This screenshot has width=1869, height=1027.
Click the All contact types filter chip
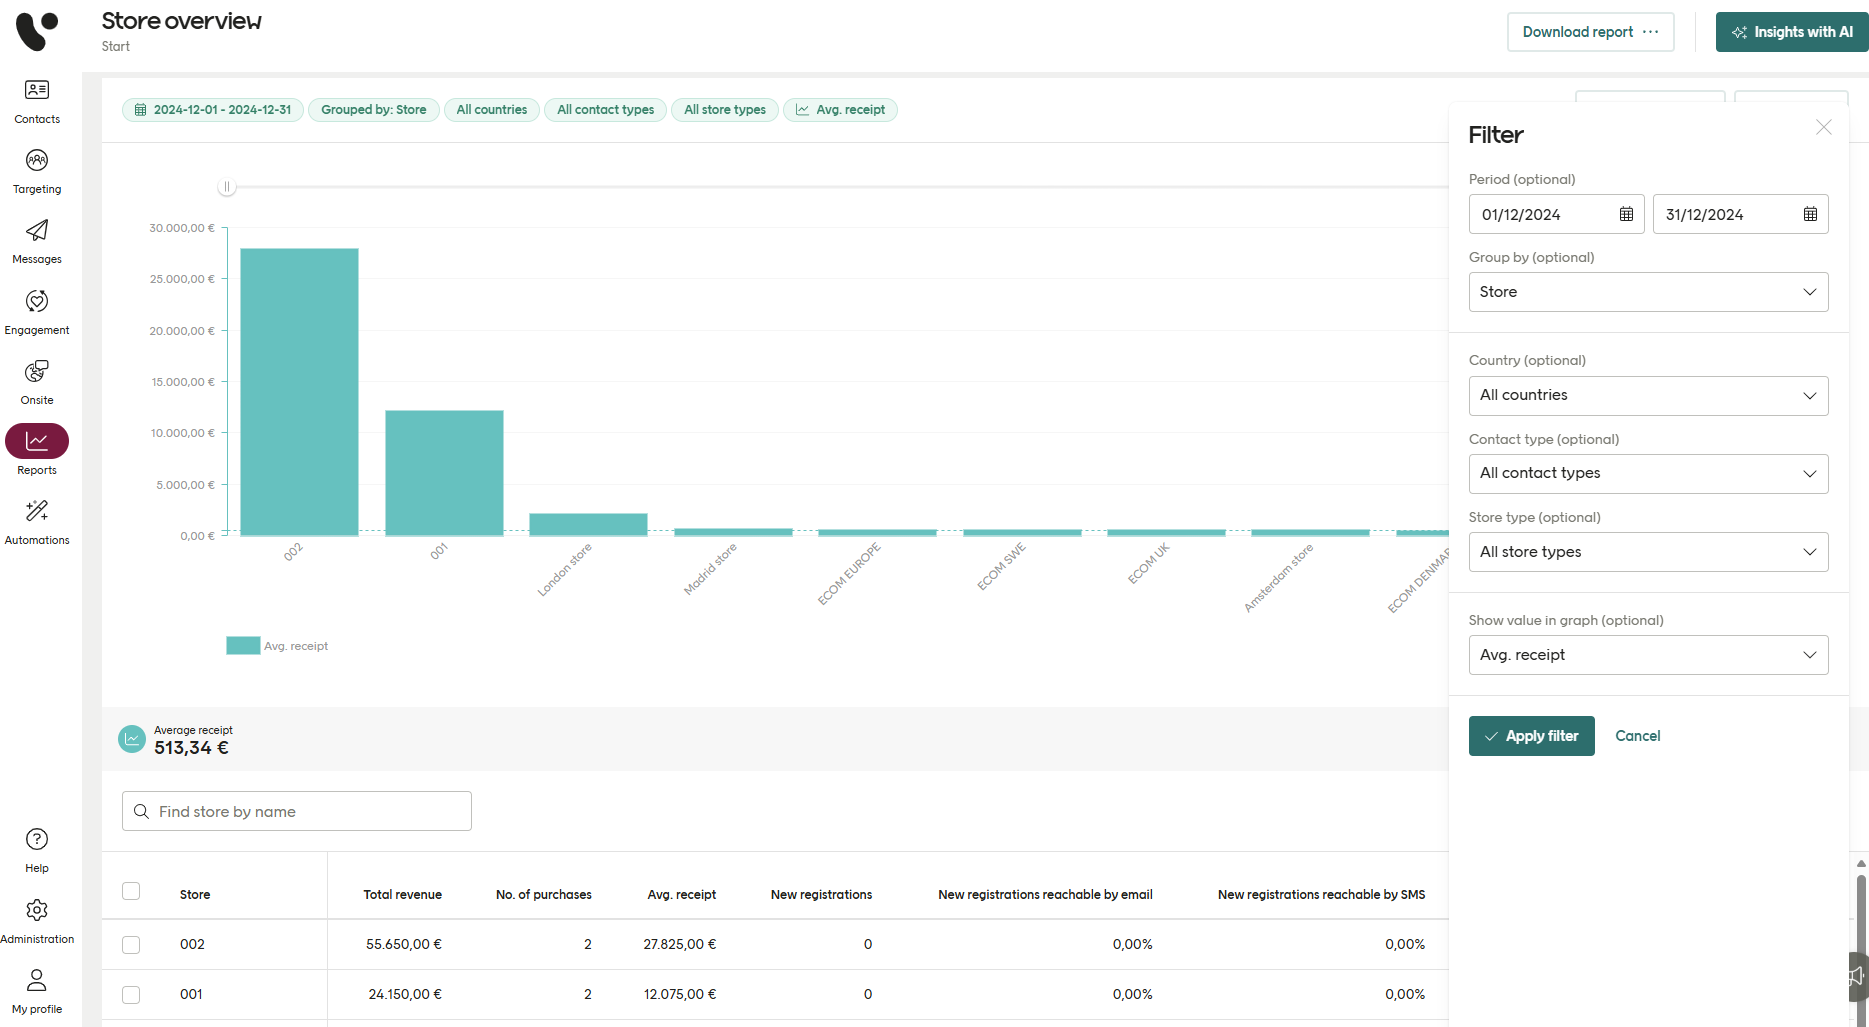(x=605, y=110)
